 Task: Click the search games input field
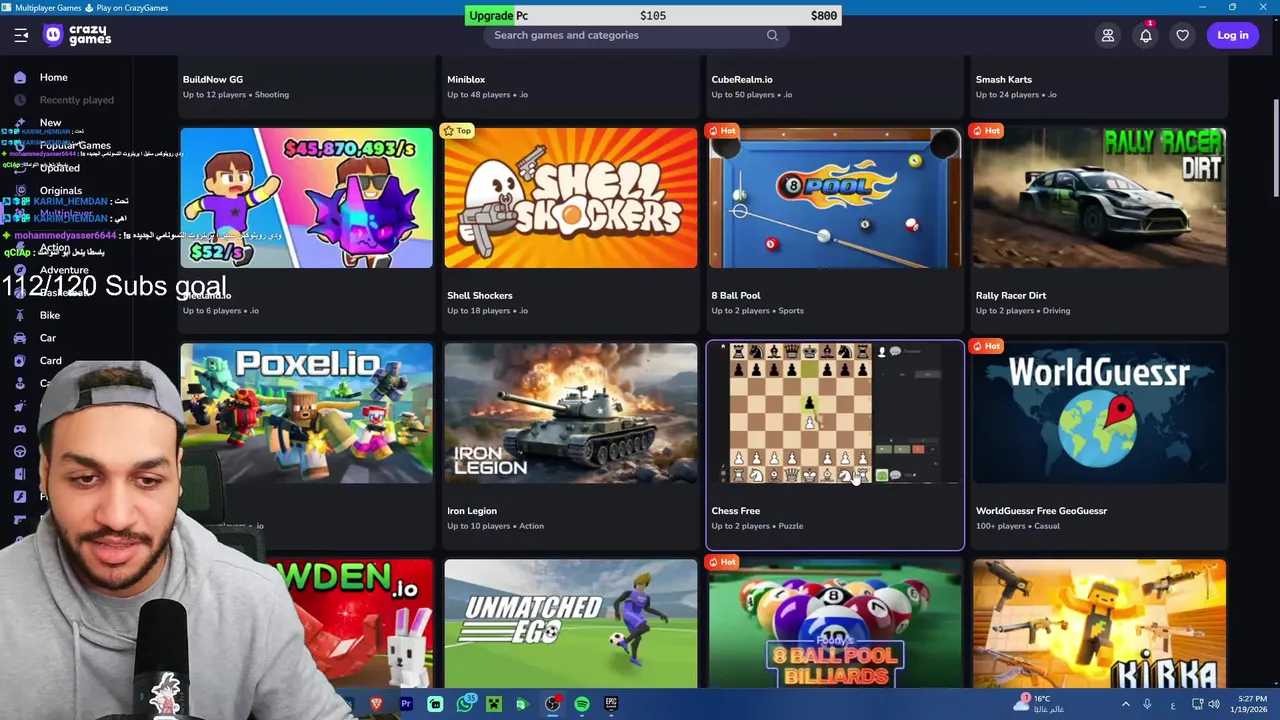635,35
